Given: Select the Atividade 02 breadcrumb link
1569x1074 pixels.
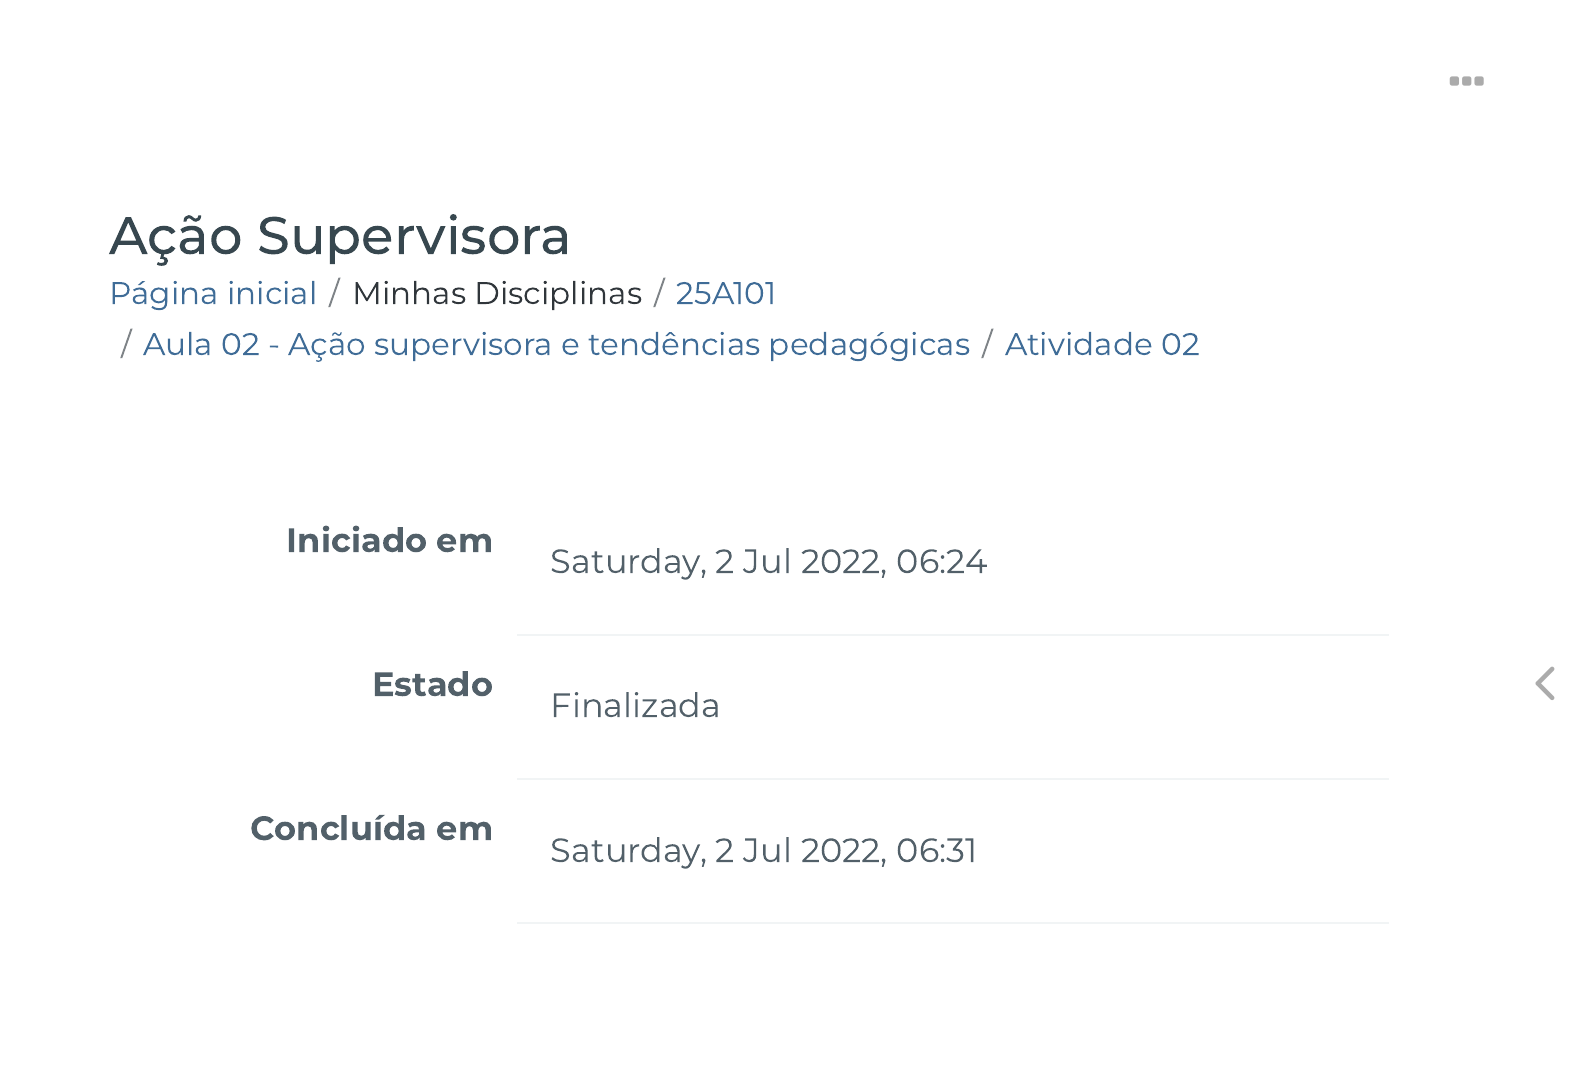Looking at the screenshot, I should tap(1101, 344).
